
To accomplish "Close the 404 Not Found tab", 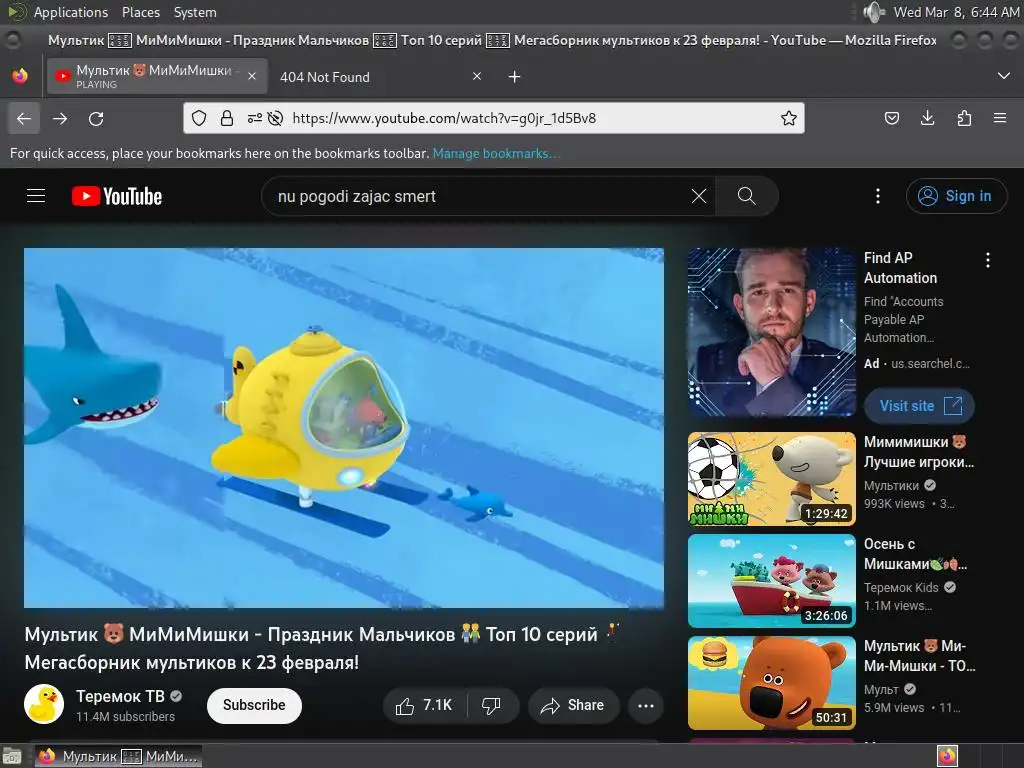I will click(477, 76).
